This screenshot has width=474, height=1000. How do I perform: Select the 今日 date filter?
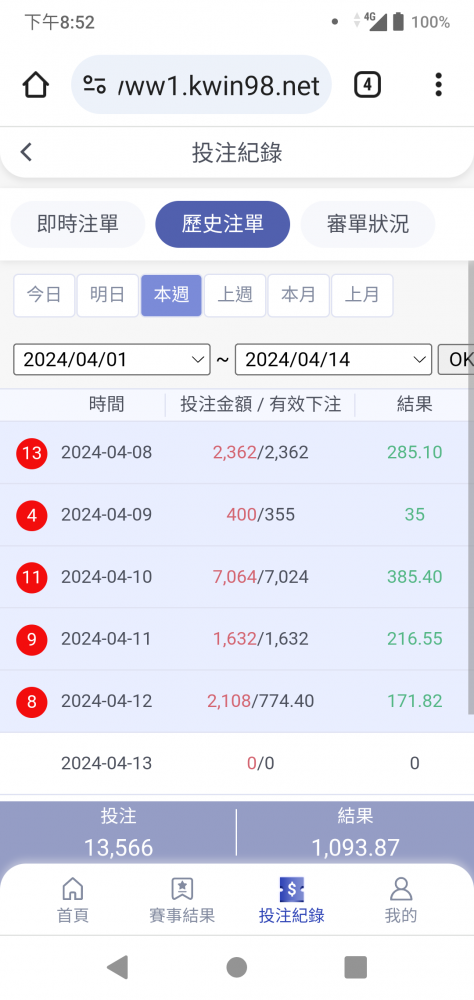(44, 295)
